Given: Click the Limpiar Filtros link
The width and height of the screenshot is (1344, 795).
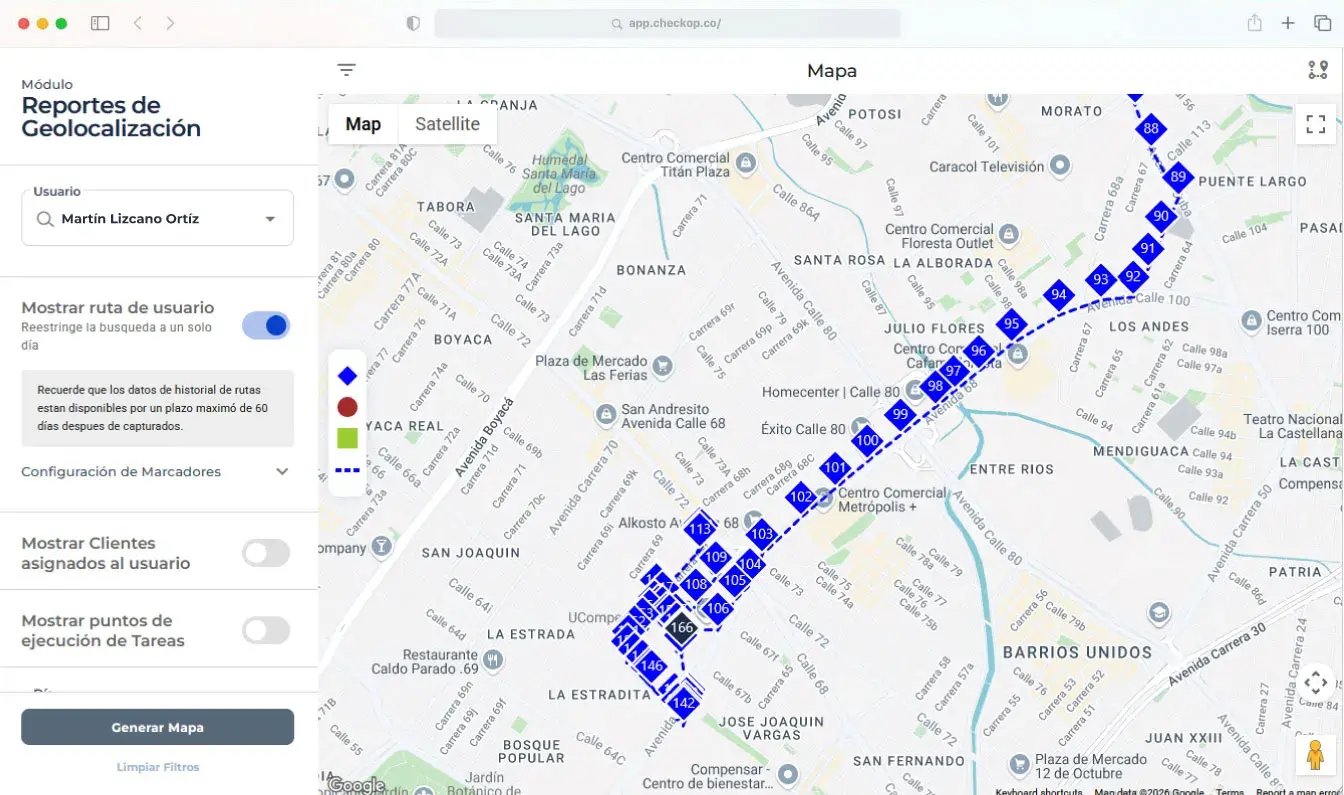Looking at the screenshot, I should (x=157, y=766).
